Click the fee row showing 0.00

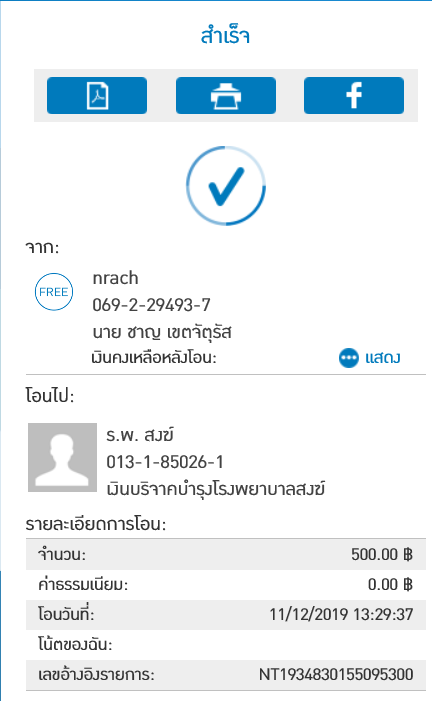coord(226,585)
